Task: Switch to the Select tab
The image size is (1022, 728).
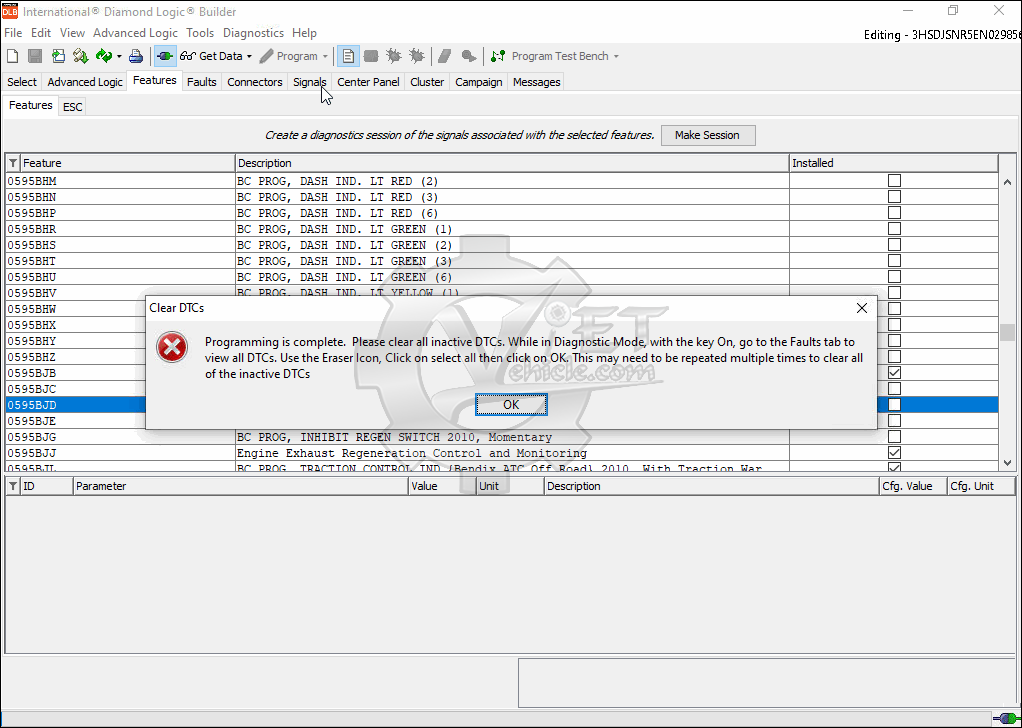Action: 22,82
